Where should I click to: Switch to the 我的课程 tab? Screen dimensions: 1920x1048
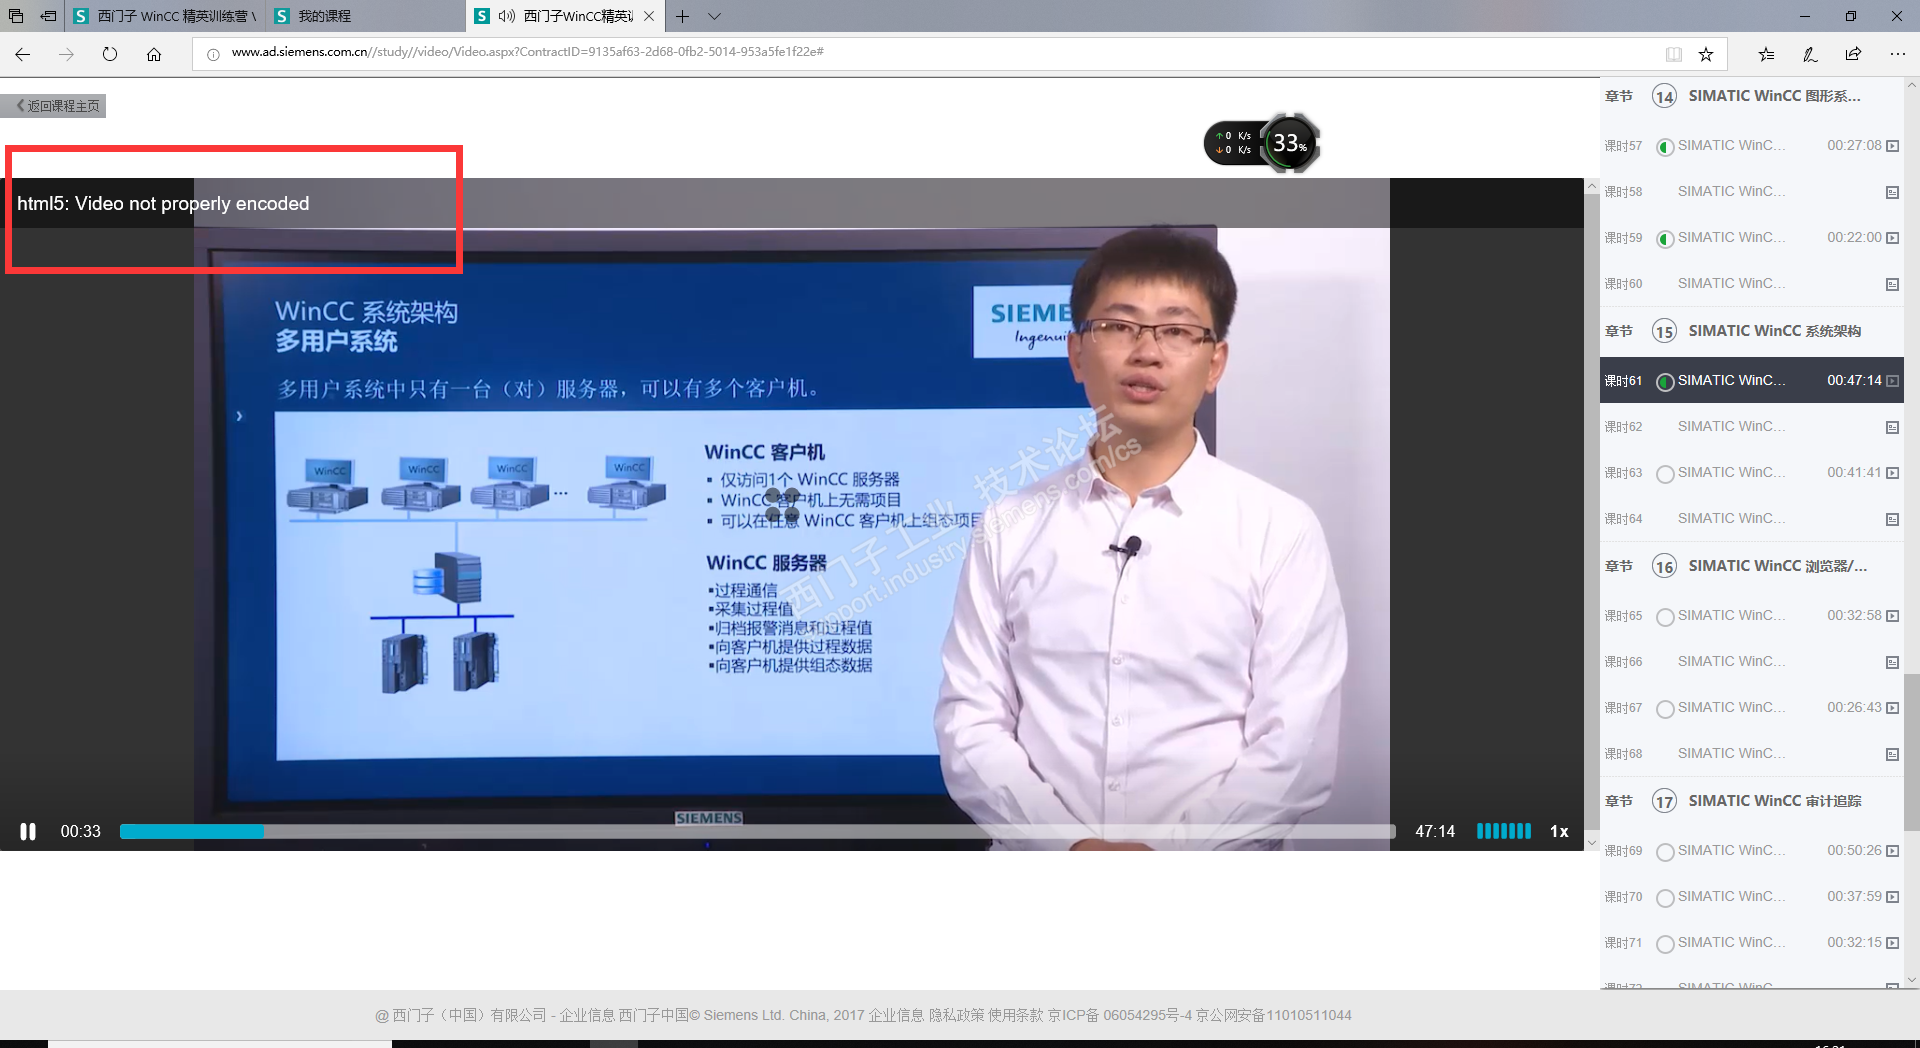point(365,16)
